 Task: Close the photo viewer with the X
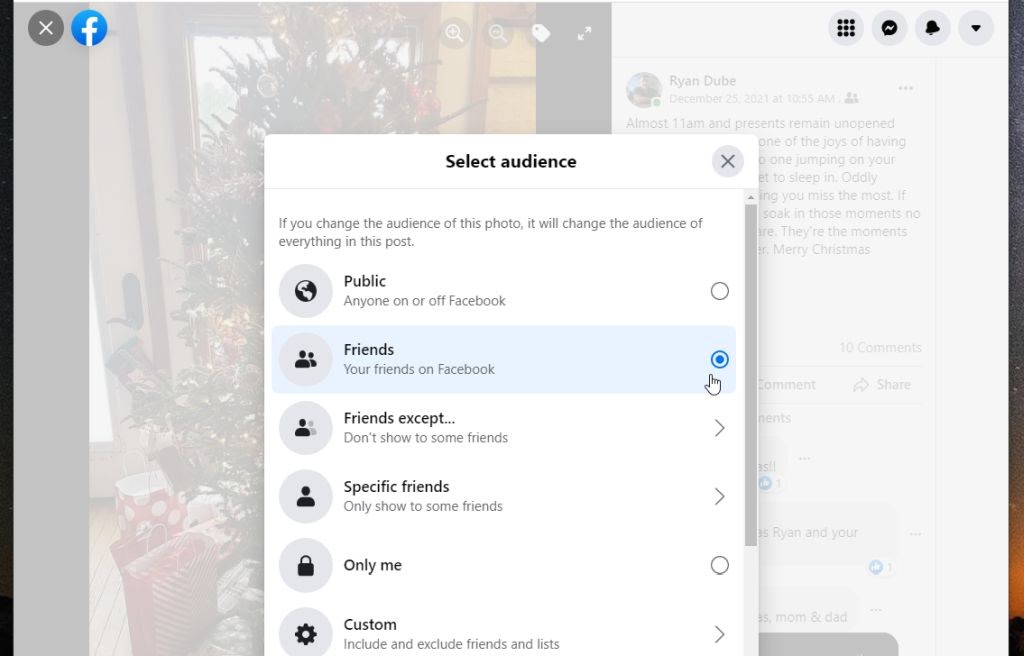pyautogui.click(x=46, y=28)
